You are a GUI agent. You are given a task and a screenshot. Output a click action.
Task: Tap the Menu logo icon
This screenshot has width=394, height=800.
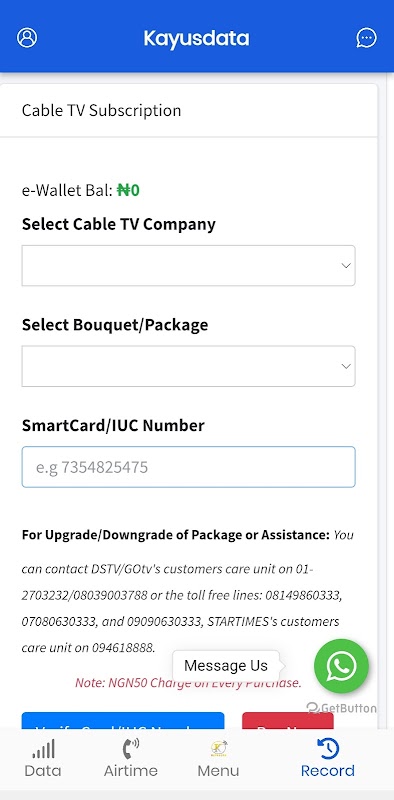[218, 748]
